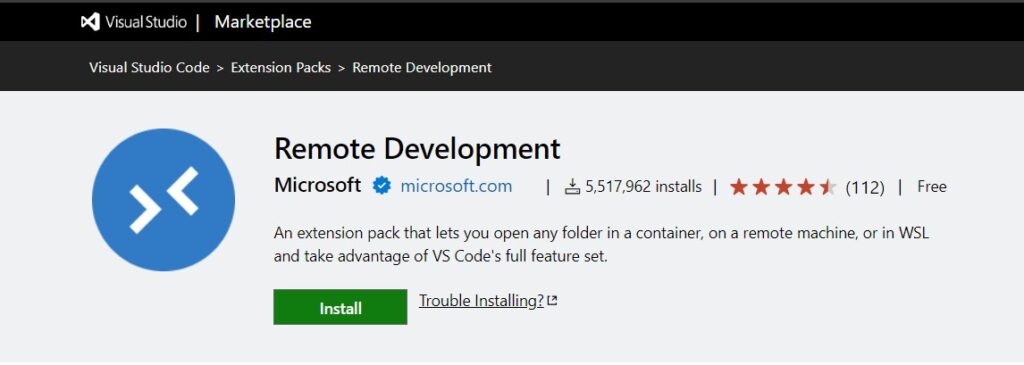Visit the microsoft.com domain link
This screenshot has height=365, width=1024.
[456, 186]
